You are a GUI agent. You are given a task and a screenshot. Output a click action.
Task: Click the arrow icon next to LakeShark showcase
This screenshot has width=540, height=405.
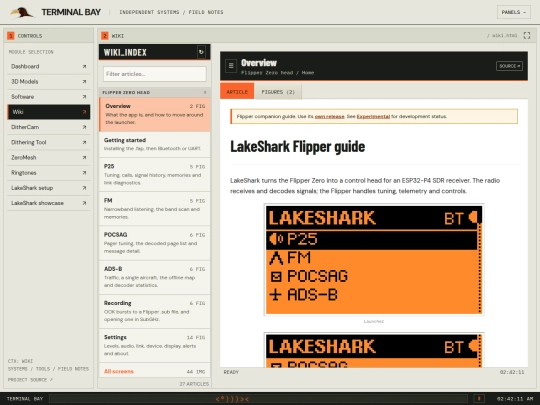(84, 203)
